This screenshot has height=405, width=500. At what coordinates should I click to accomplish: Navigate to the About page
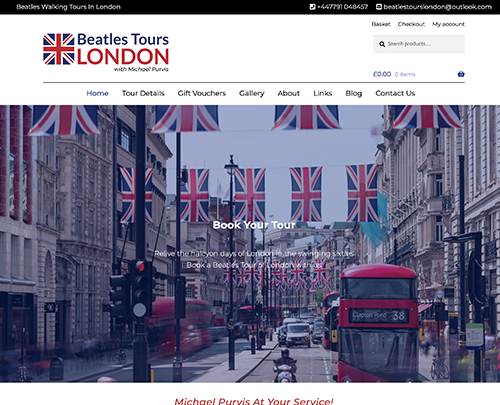289,93
